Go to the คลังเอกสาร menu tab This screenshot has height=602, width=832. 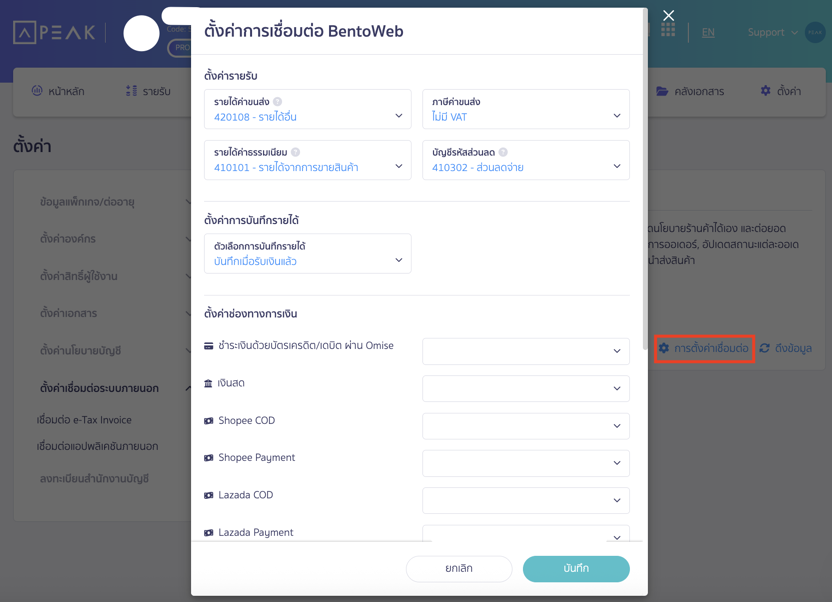click(690, 91)
